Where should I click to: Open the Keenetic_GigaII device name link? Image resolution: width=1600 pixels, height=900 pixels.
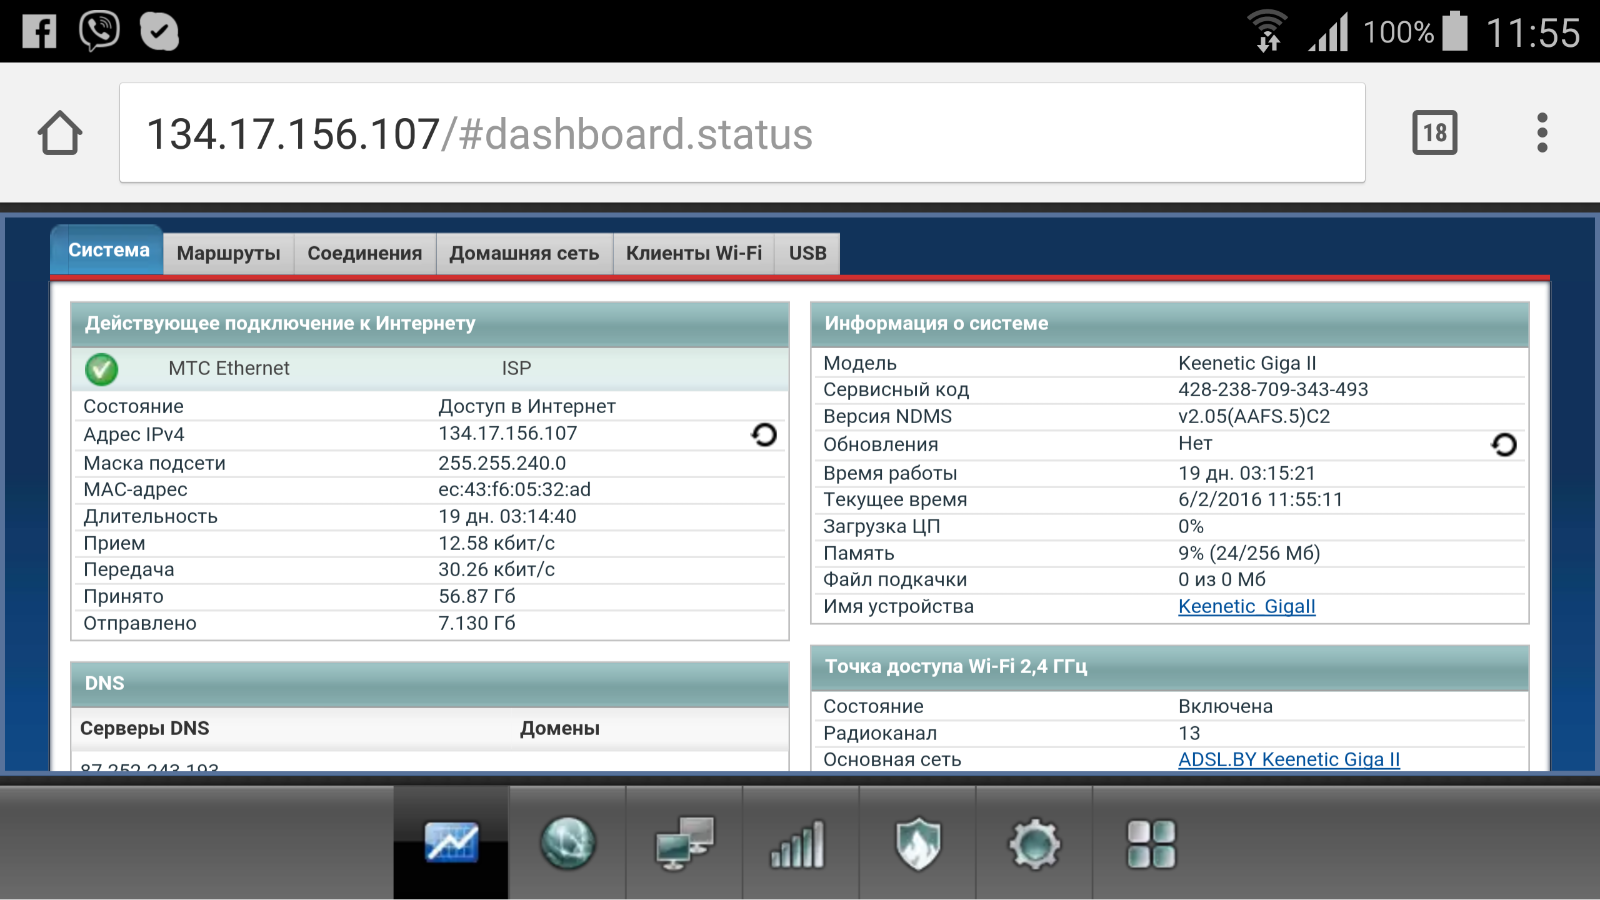pos(1247,606)
